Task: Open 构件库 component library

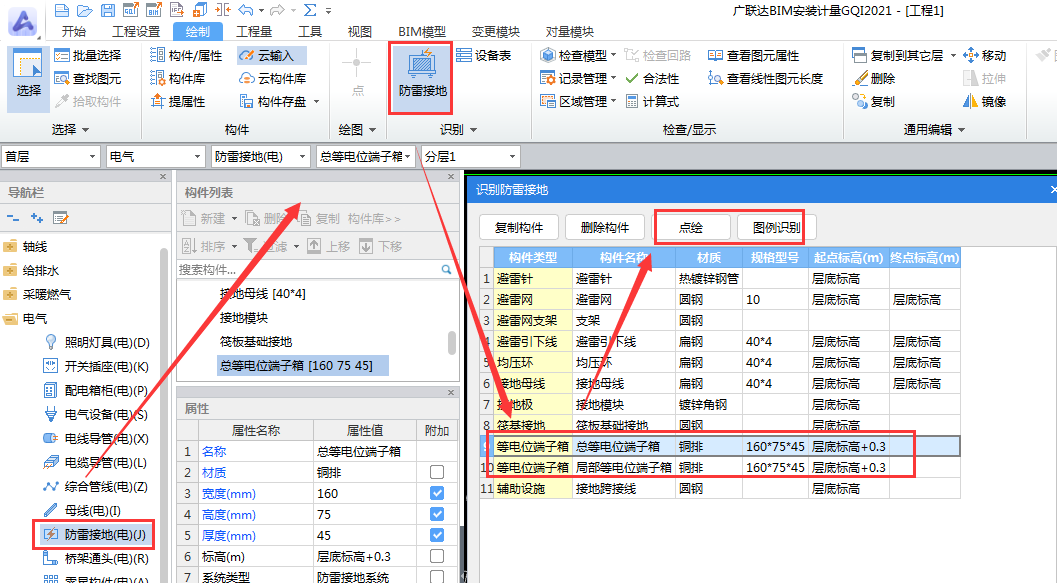Action: coord(178,78)
